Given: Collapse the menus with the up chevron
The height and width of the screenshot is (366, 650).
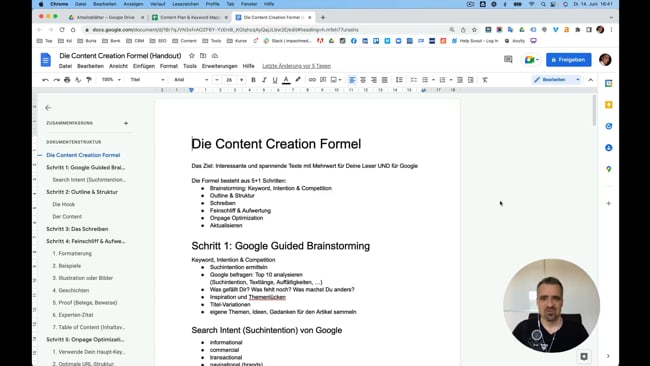Looking at the screenshot, I should (590, 80).
